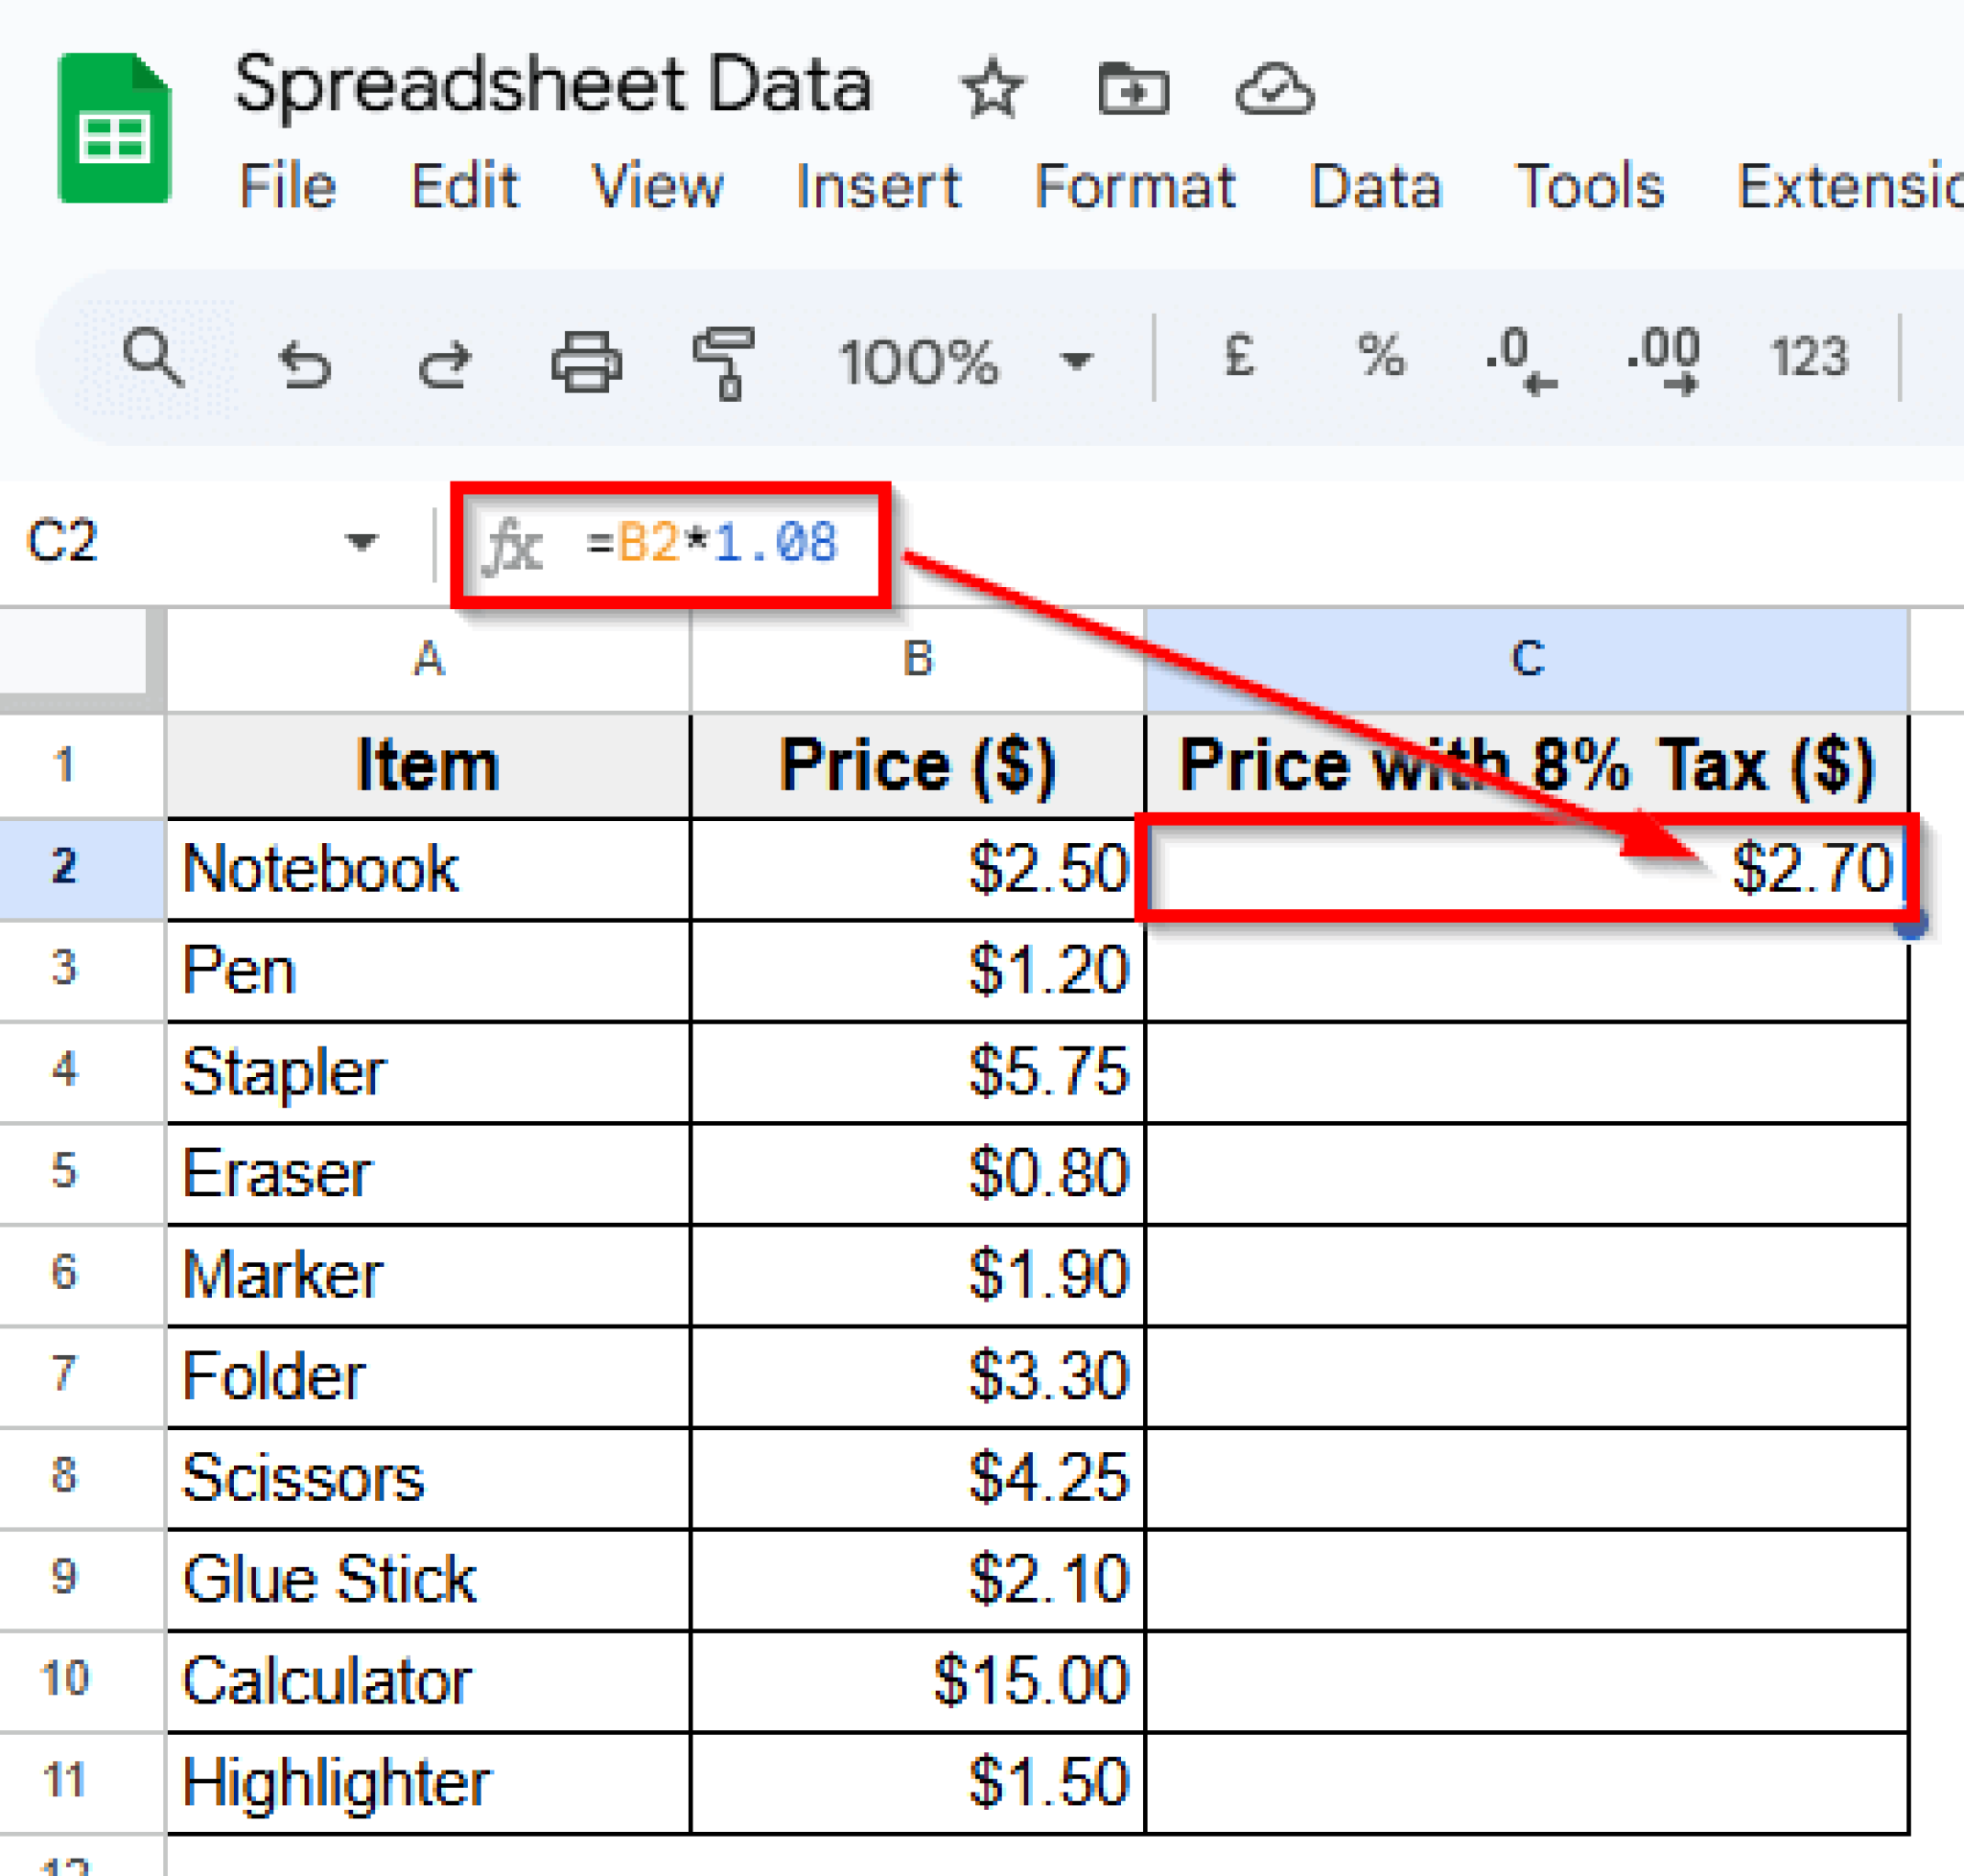Viewport: 1964px width, 1876px height.
Task: Decrease decimal places
Action: click(1520, 360)
